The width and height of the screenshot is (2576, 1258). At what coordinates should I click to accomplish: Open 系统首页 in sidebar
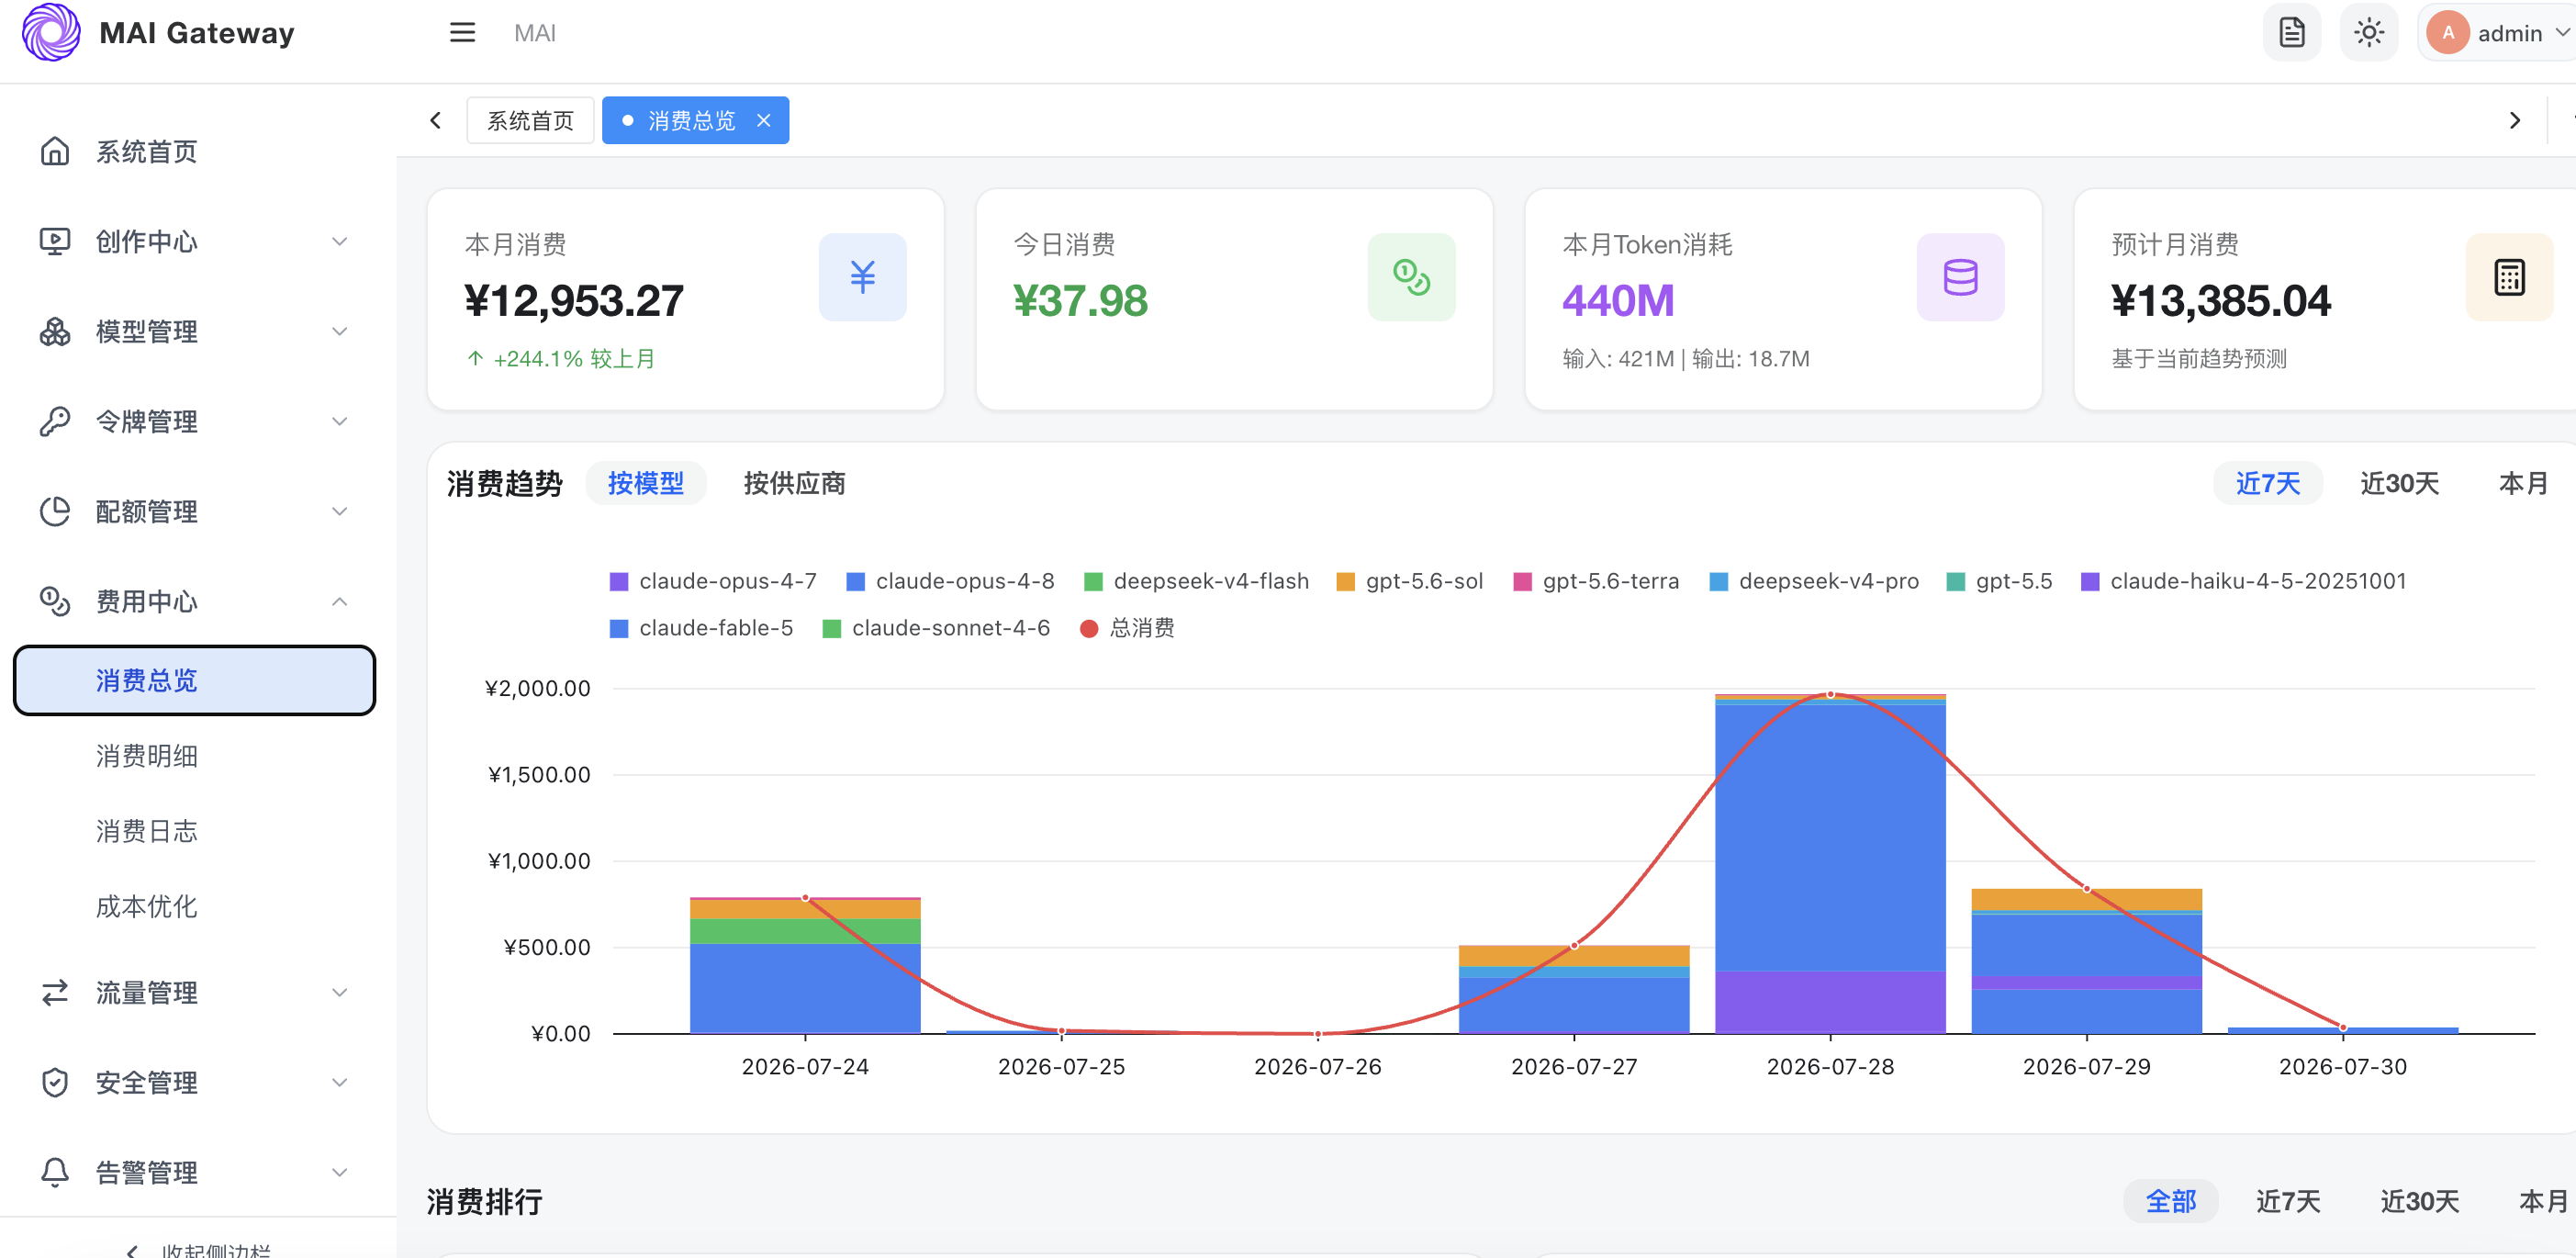pos(194,151)
